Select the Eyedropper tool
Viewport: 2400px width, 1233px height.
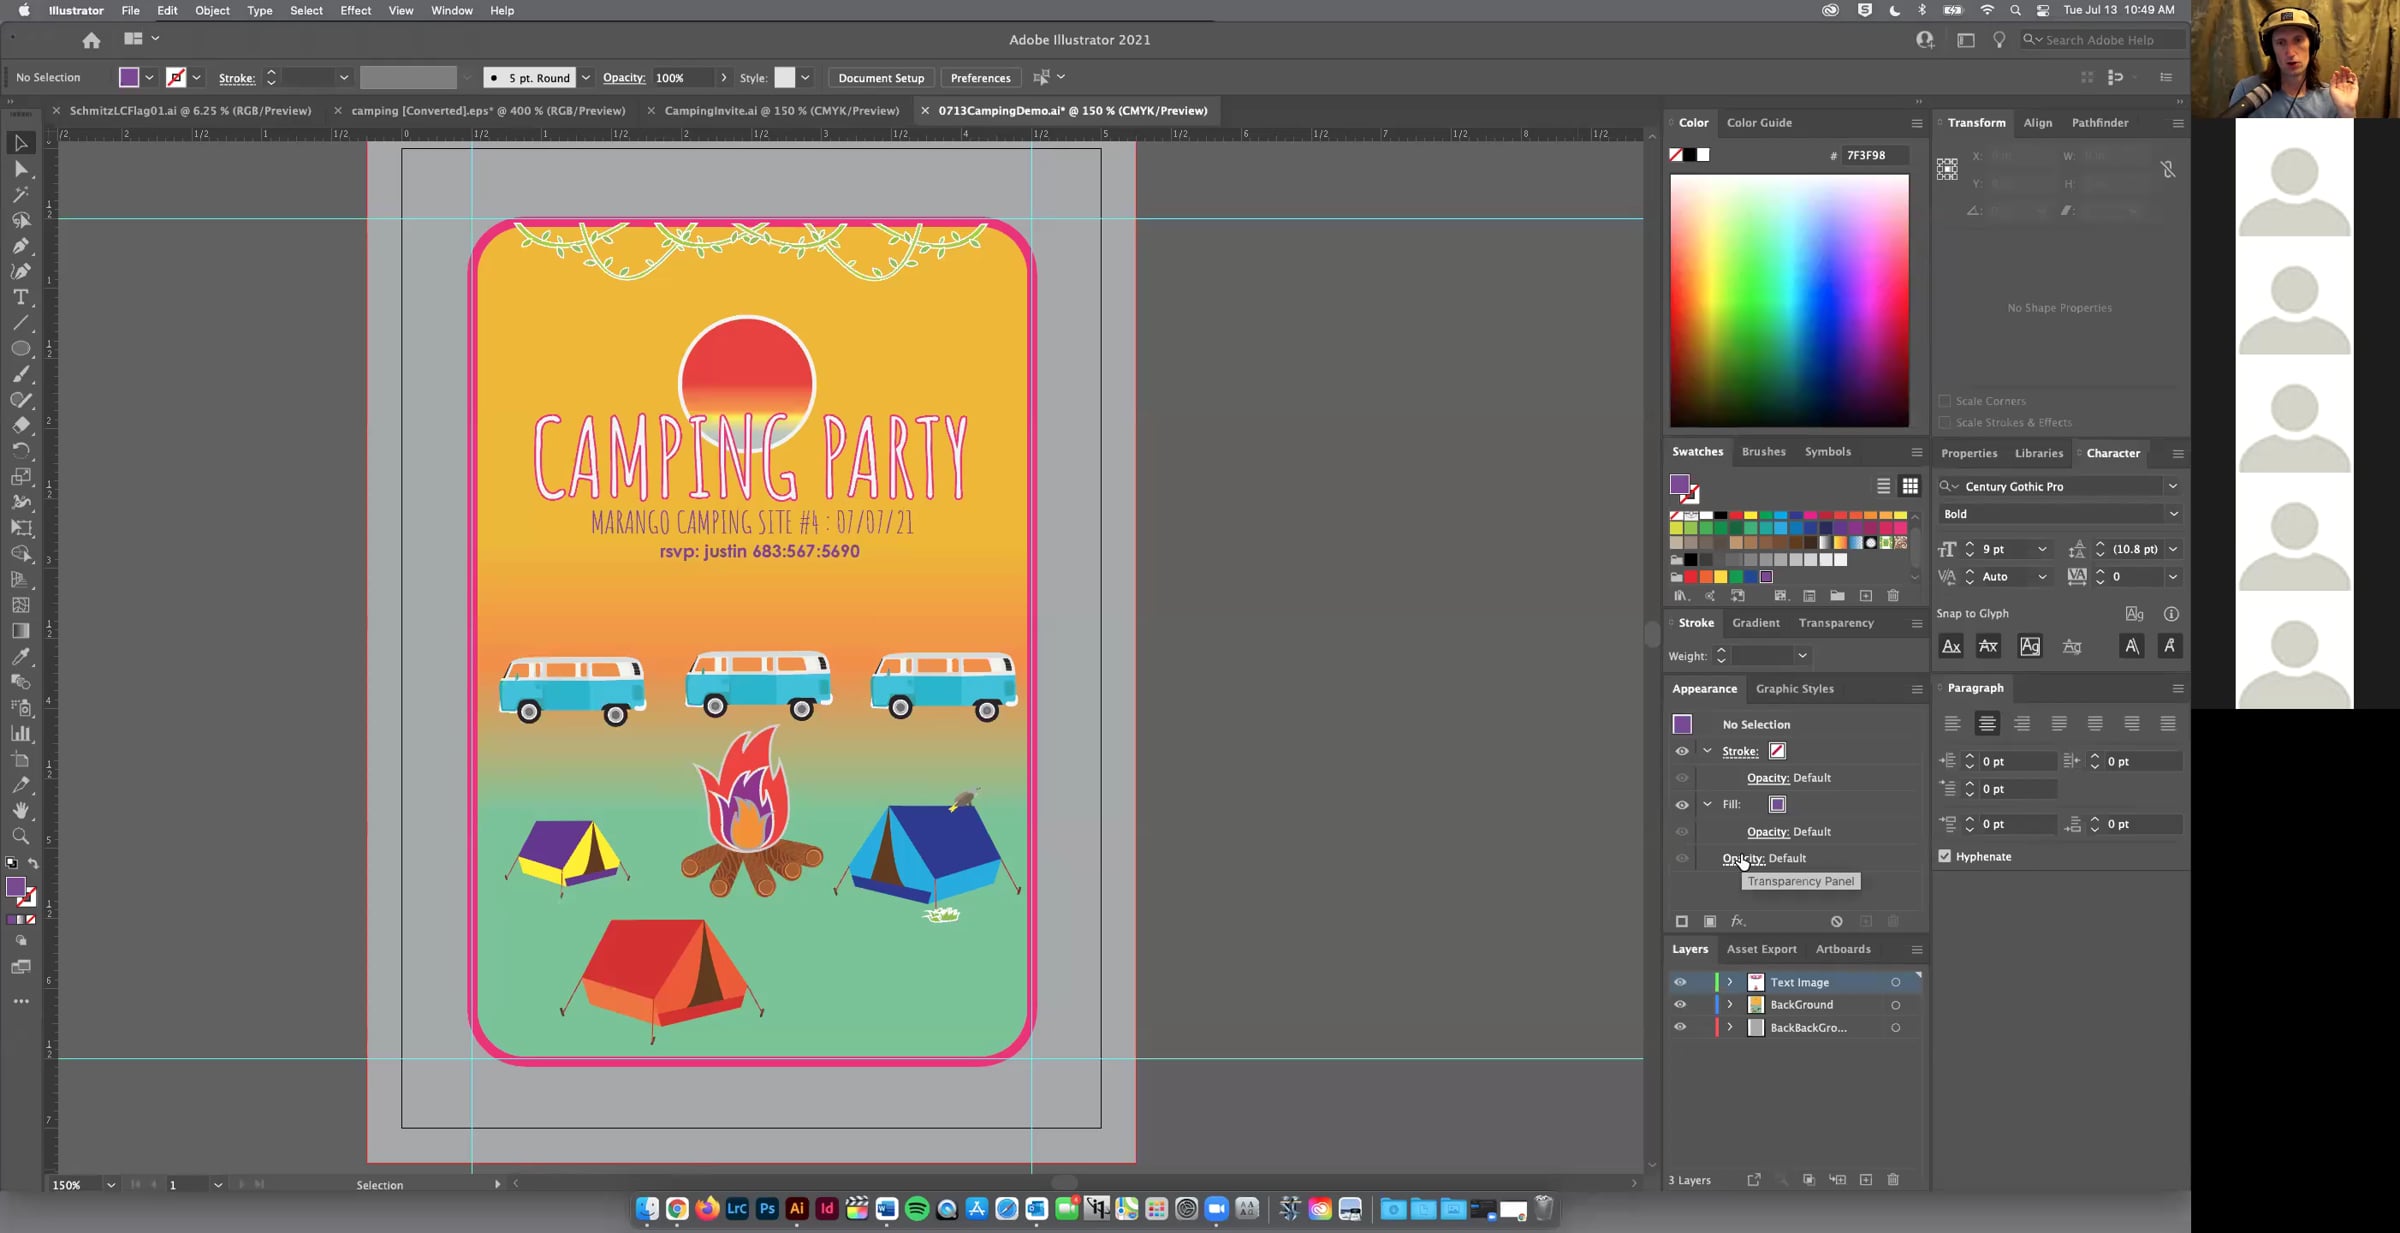coord(20,656)
